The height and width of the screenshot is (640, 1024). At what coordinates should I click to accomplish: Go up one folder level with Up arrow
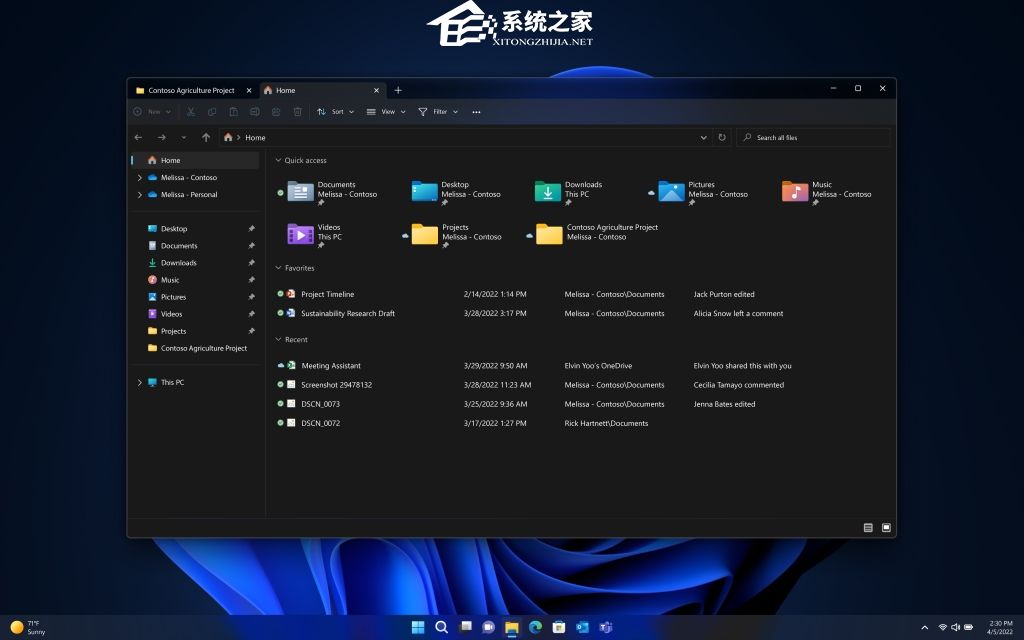pyautogui.click(x=206, y=137)
